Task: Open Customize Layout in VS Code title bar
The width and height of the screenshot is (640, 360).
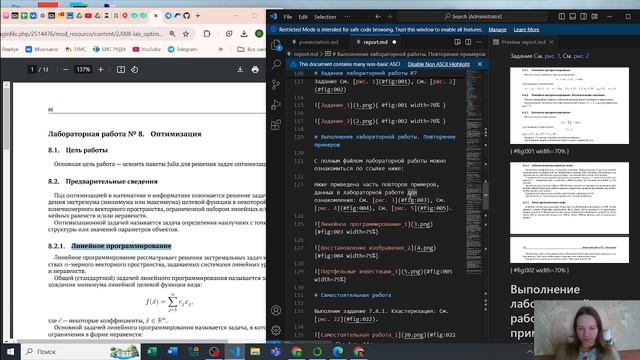Action: click(x=595, y=16)
